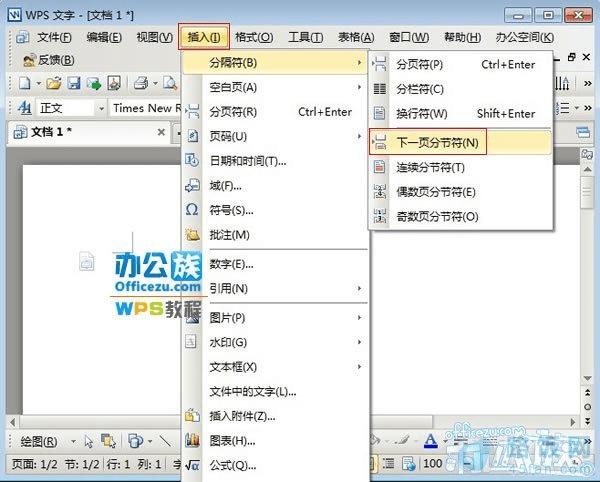Open the 表格(A) menu

click(356, 37)
